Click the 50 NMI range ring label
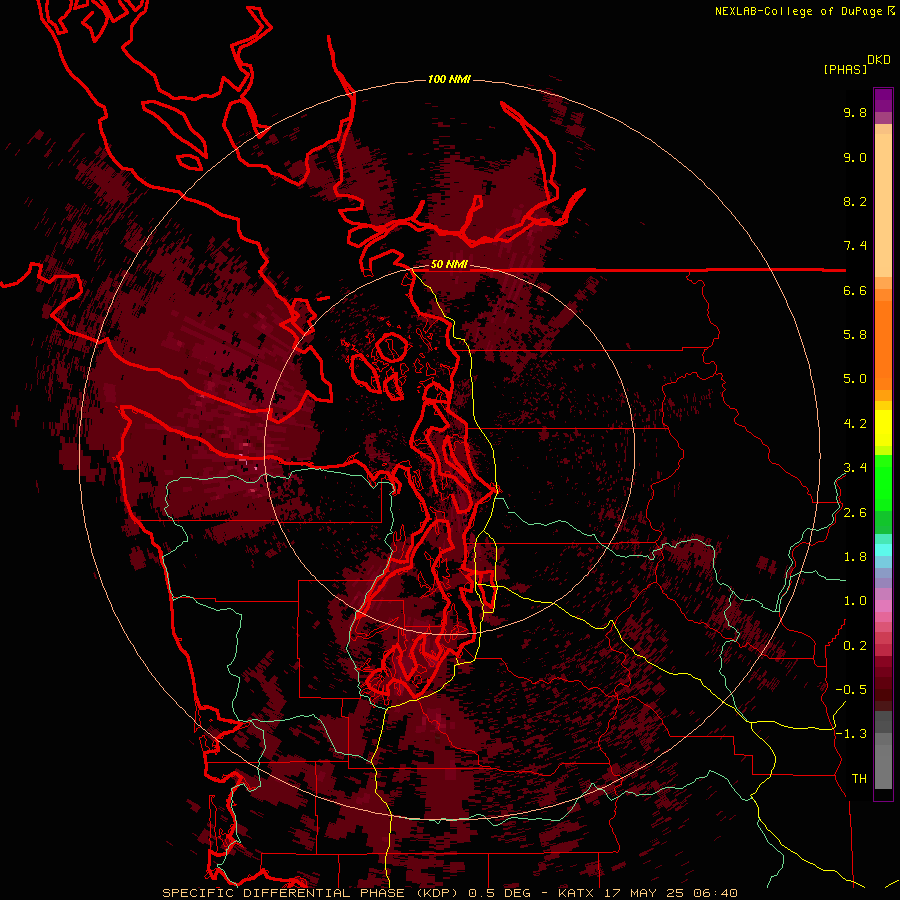 [x=449, y=265]
